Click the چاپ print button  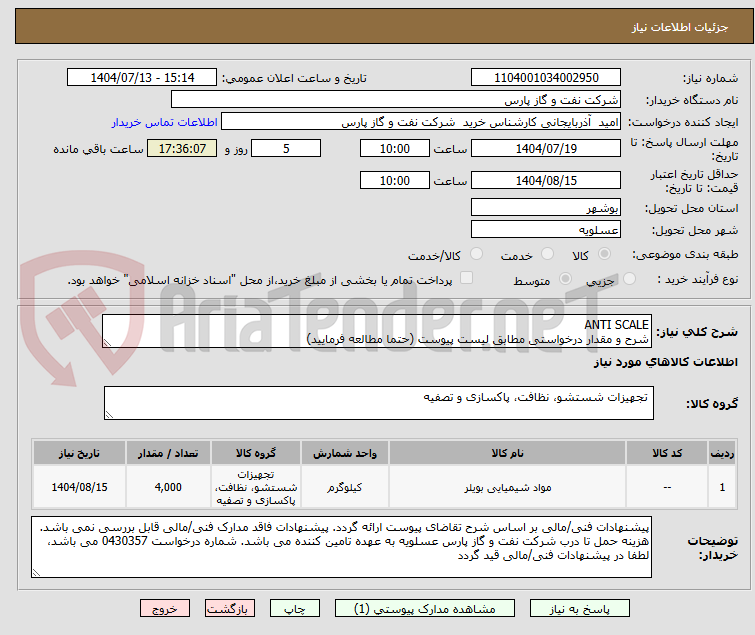click(295, 609)
